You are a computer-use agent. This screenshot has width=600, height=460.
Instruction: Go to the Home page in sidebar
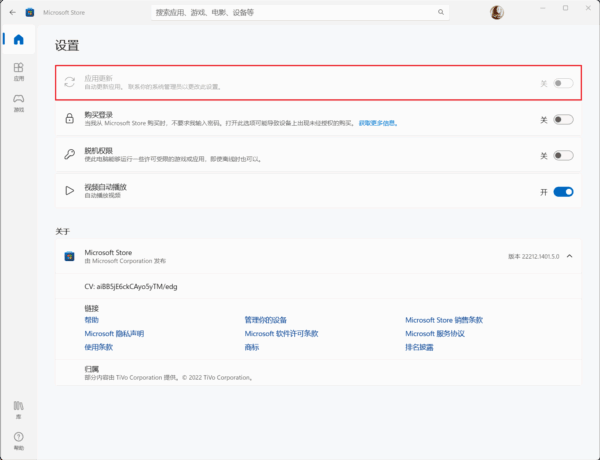[x=18, y=39]
